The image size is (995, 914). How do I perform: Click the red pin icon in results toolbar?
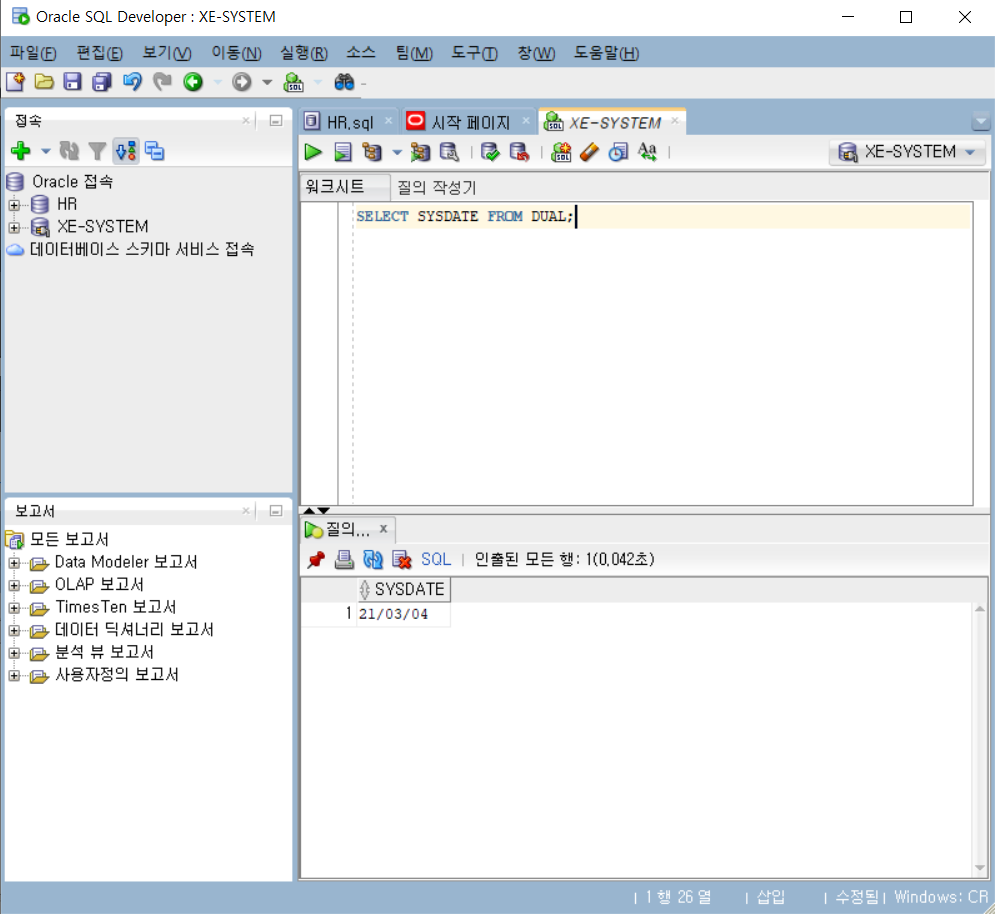click(315, 559)
